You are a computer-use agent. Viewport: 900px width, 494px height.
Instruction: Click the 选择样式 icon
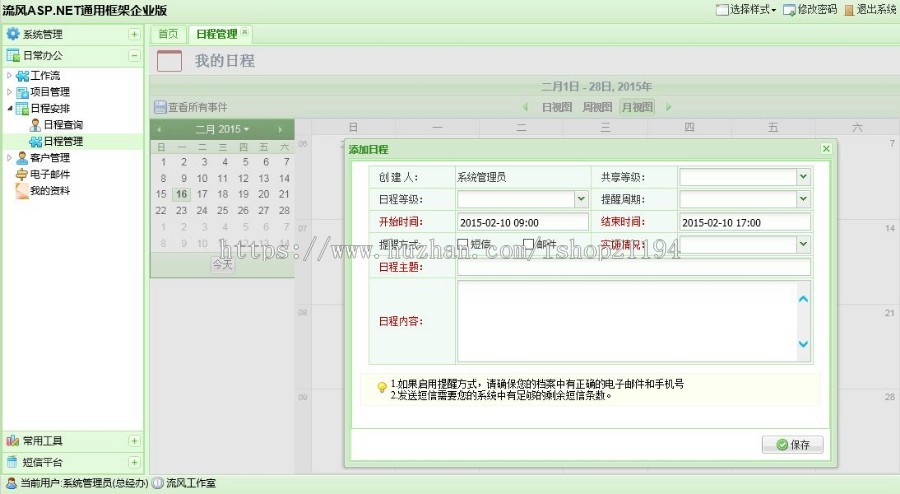point(722,10)
